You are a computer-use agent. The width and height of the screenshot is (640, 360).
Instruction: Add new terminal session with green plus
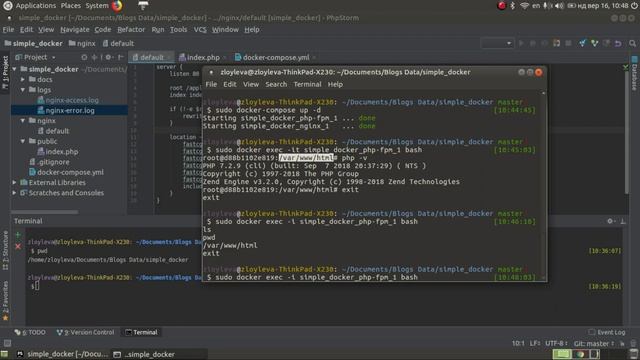18,235
